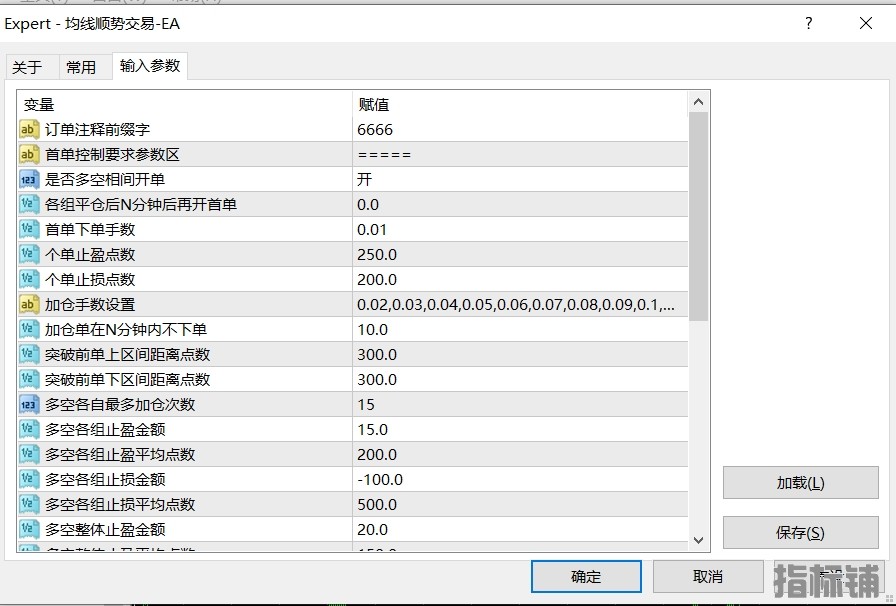Image resolution: width=896 pixels, height=606 pixels.
Task: Select the 输入参数 tab
Action: pyautogui.click(x=150, y=66)
